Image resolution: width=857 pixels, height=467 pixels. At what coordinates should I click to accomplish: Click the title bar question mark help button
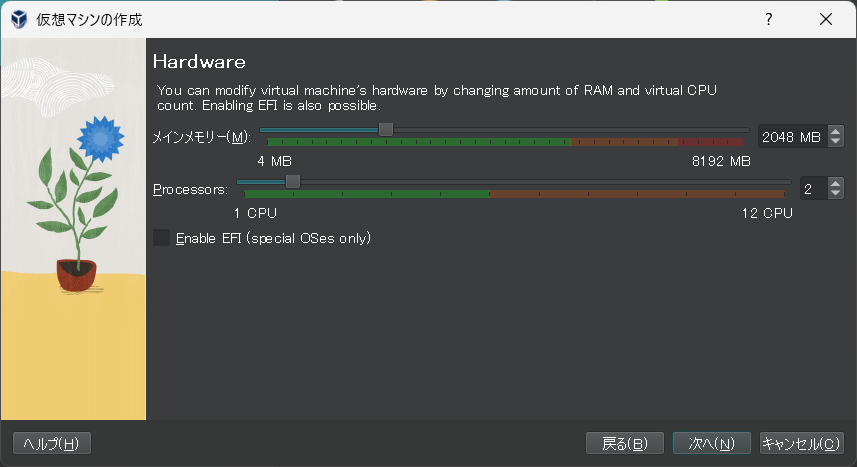pyautogui.click(x=769, y=19)
